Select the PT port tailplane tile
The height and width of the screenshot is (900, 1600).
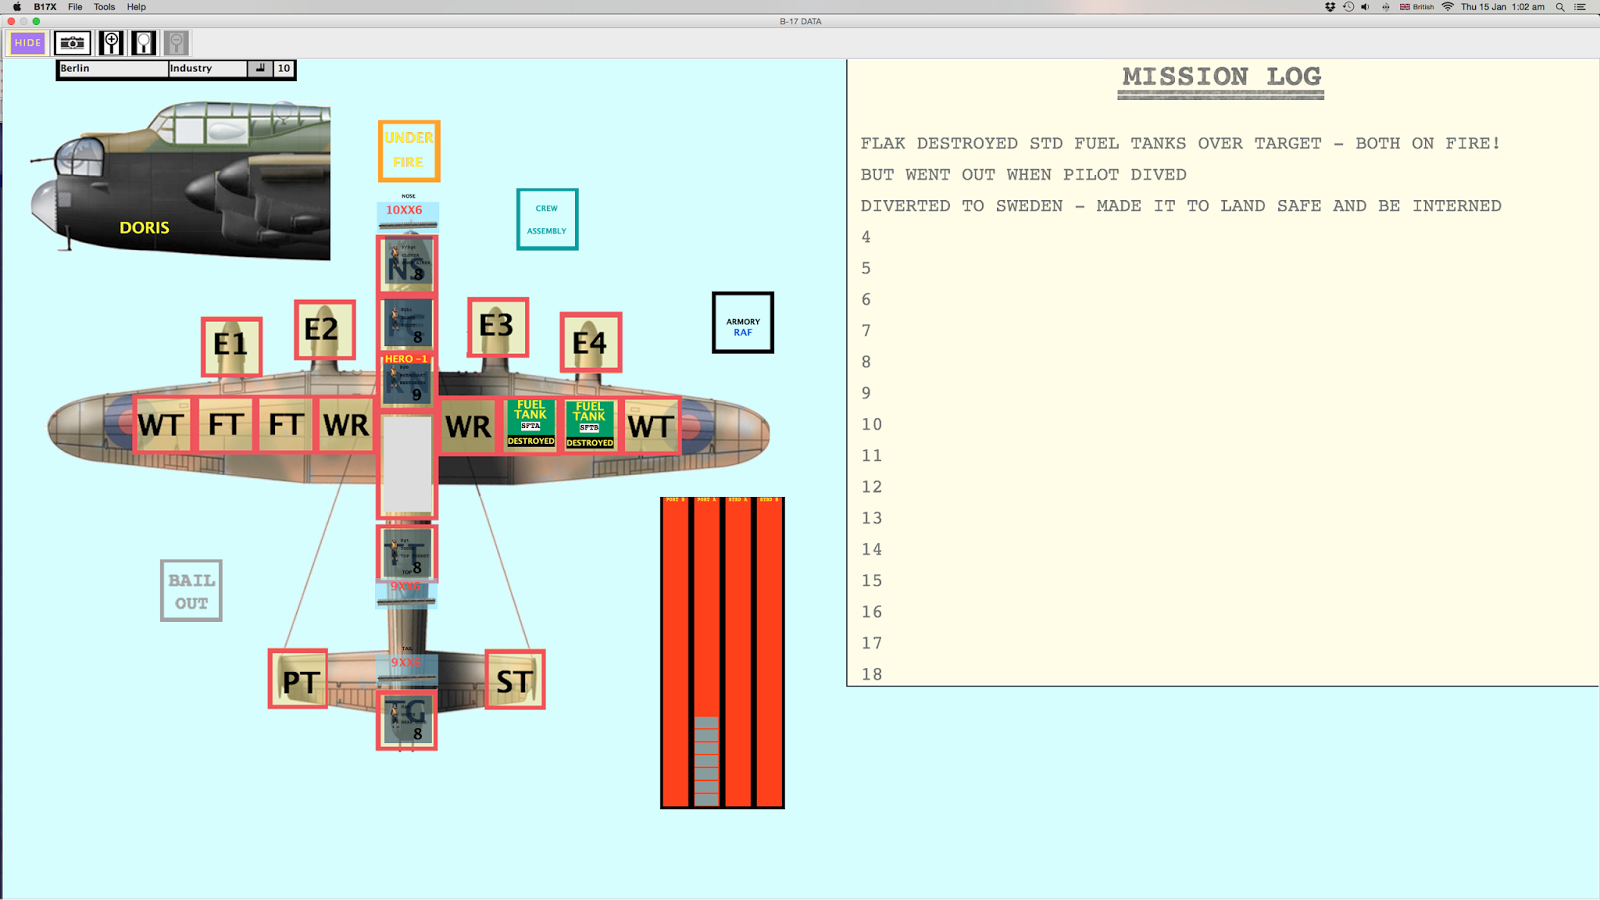(299, 680)
